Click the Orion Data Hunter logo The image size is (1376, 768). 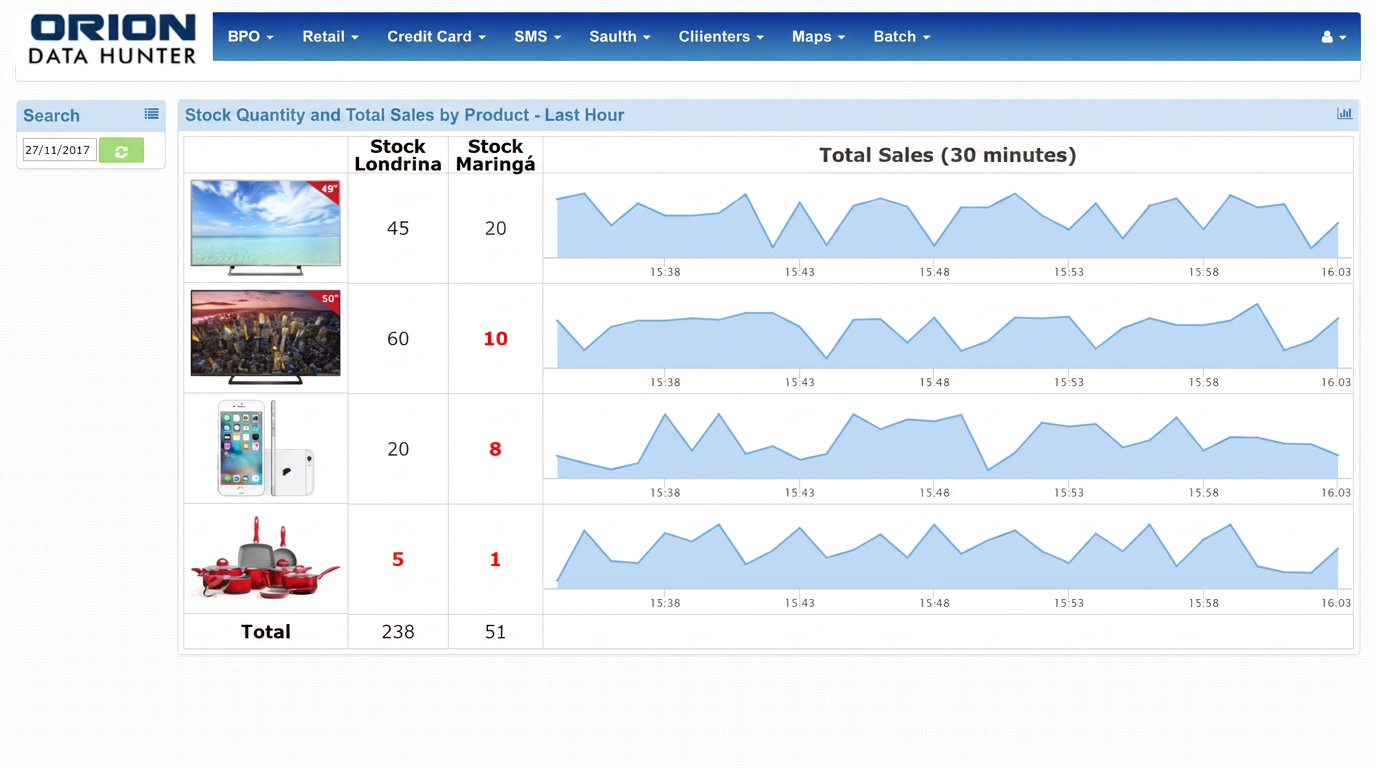(112, 40)
